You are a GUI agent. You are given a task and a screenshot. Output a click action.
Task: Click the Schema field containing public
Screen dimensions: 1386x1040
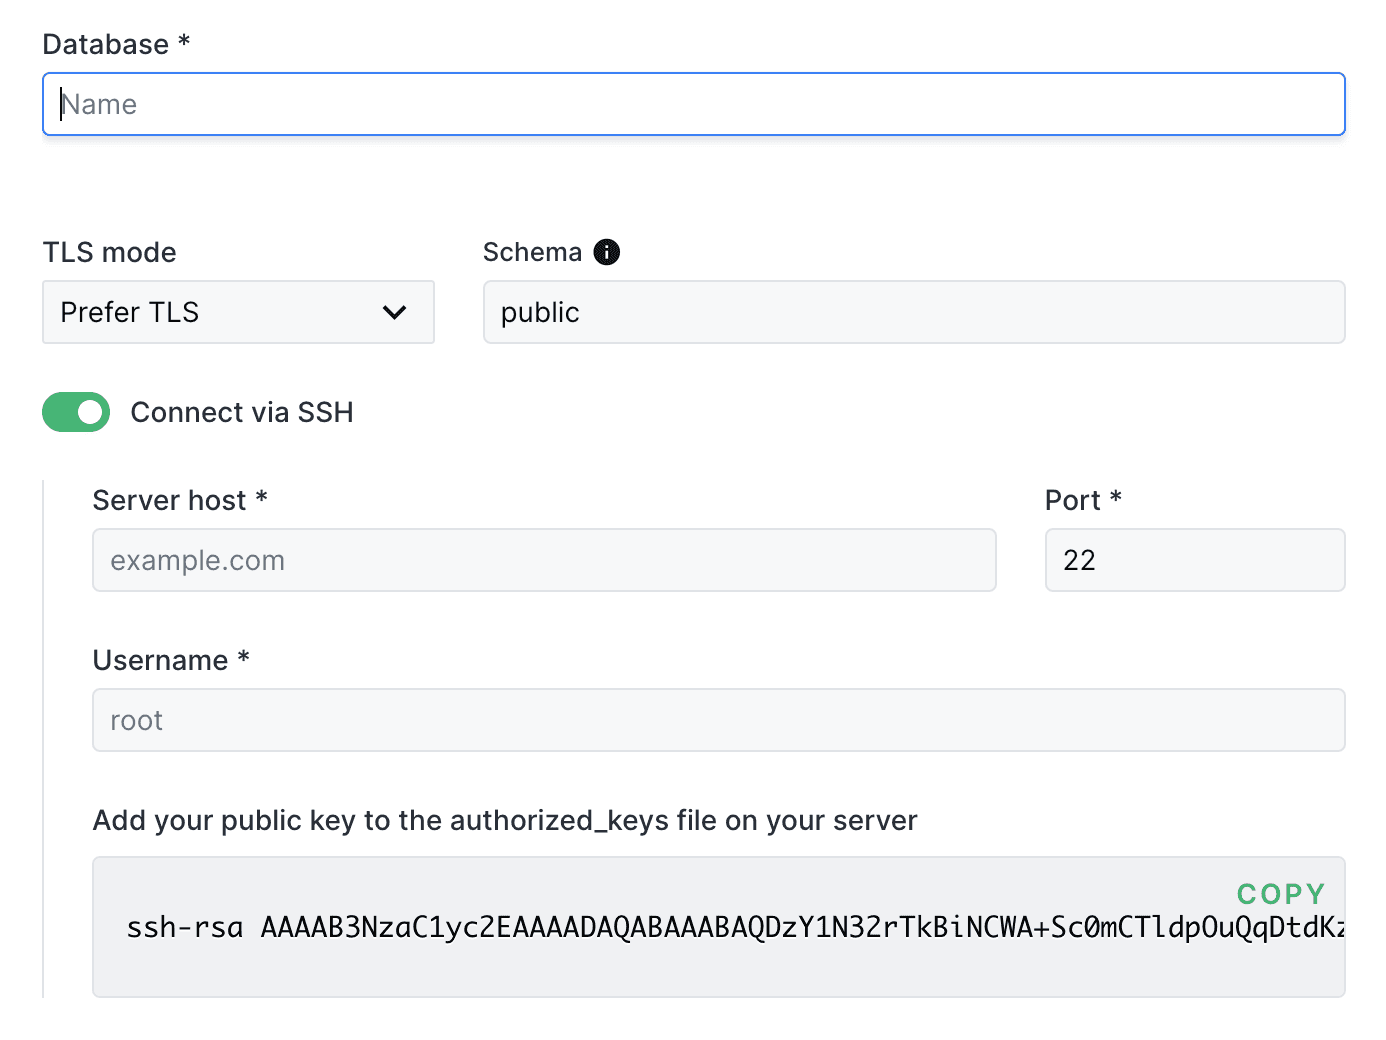point(914,312)
